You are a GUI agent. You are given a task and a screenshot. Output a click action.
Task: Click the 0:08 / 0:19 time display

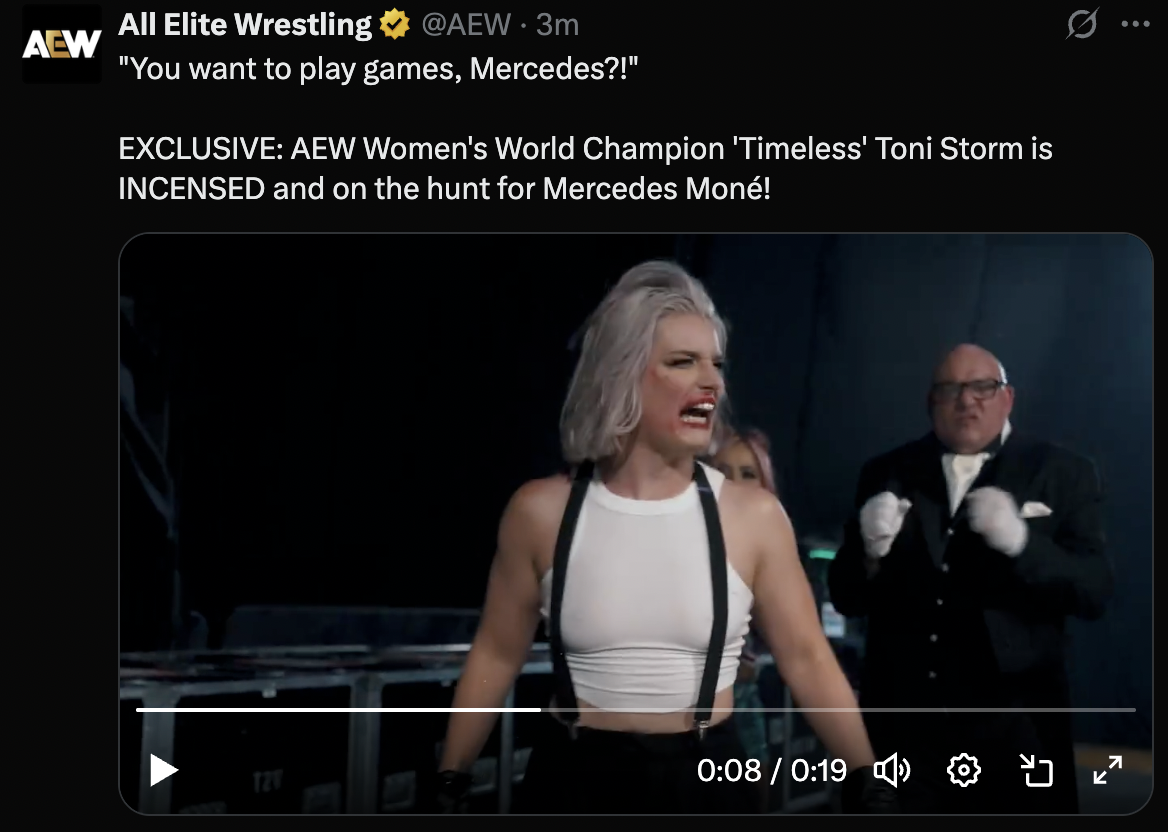tap(772, 770)
